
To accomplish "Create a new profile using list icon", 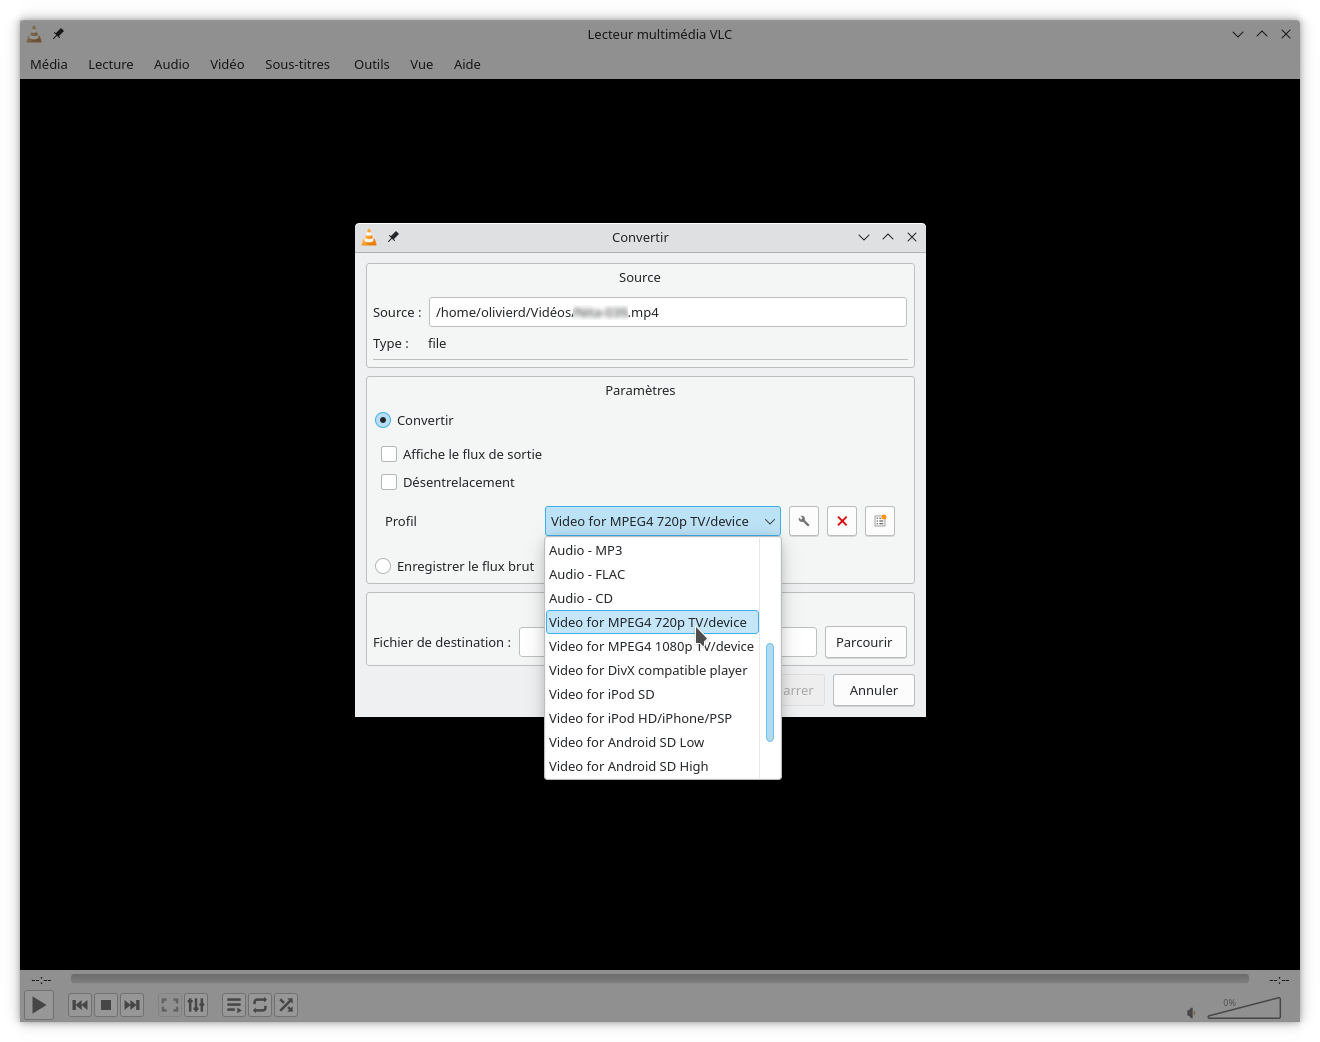I will click(880, 521).
